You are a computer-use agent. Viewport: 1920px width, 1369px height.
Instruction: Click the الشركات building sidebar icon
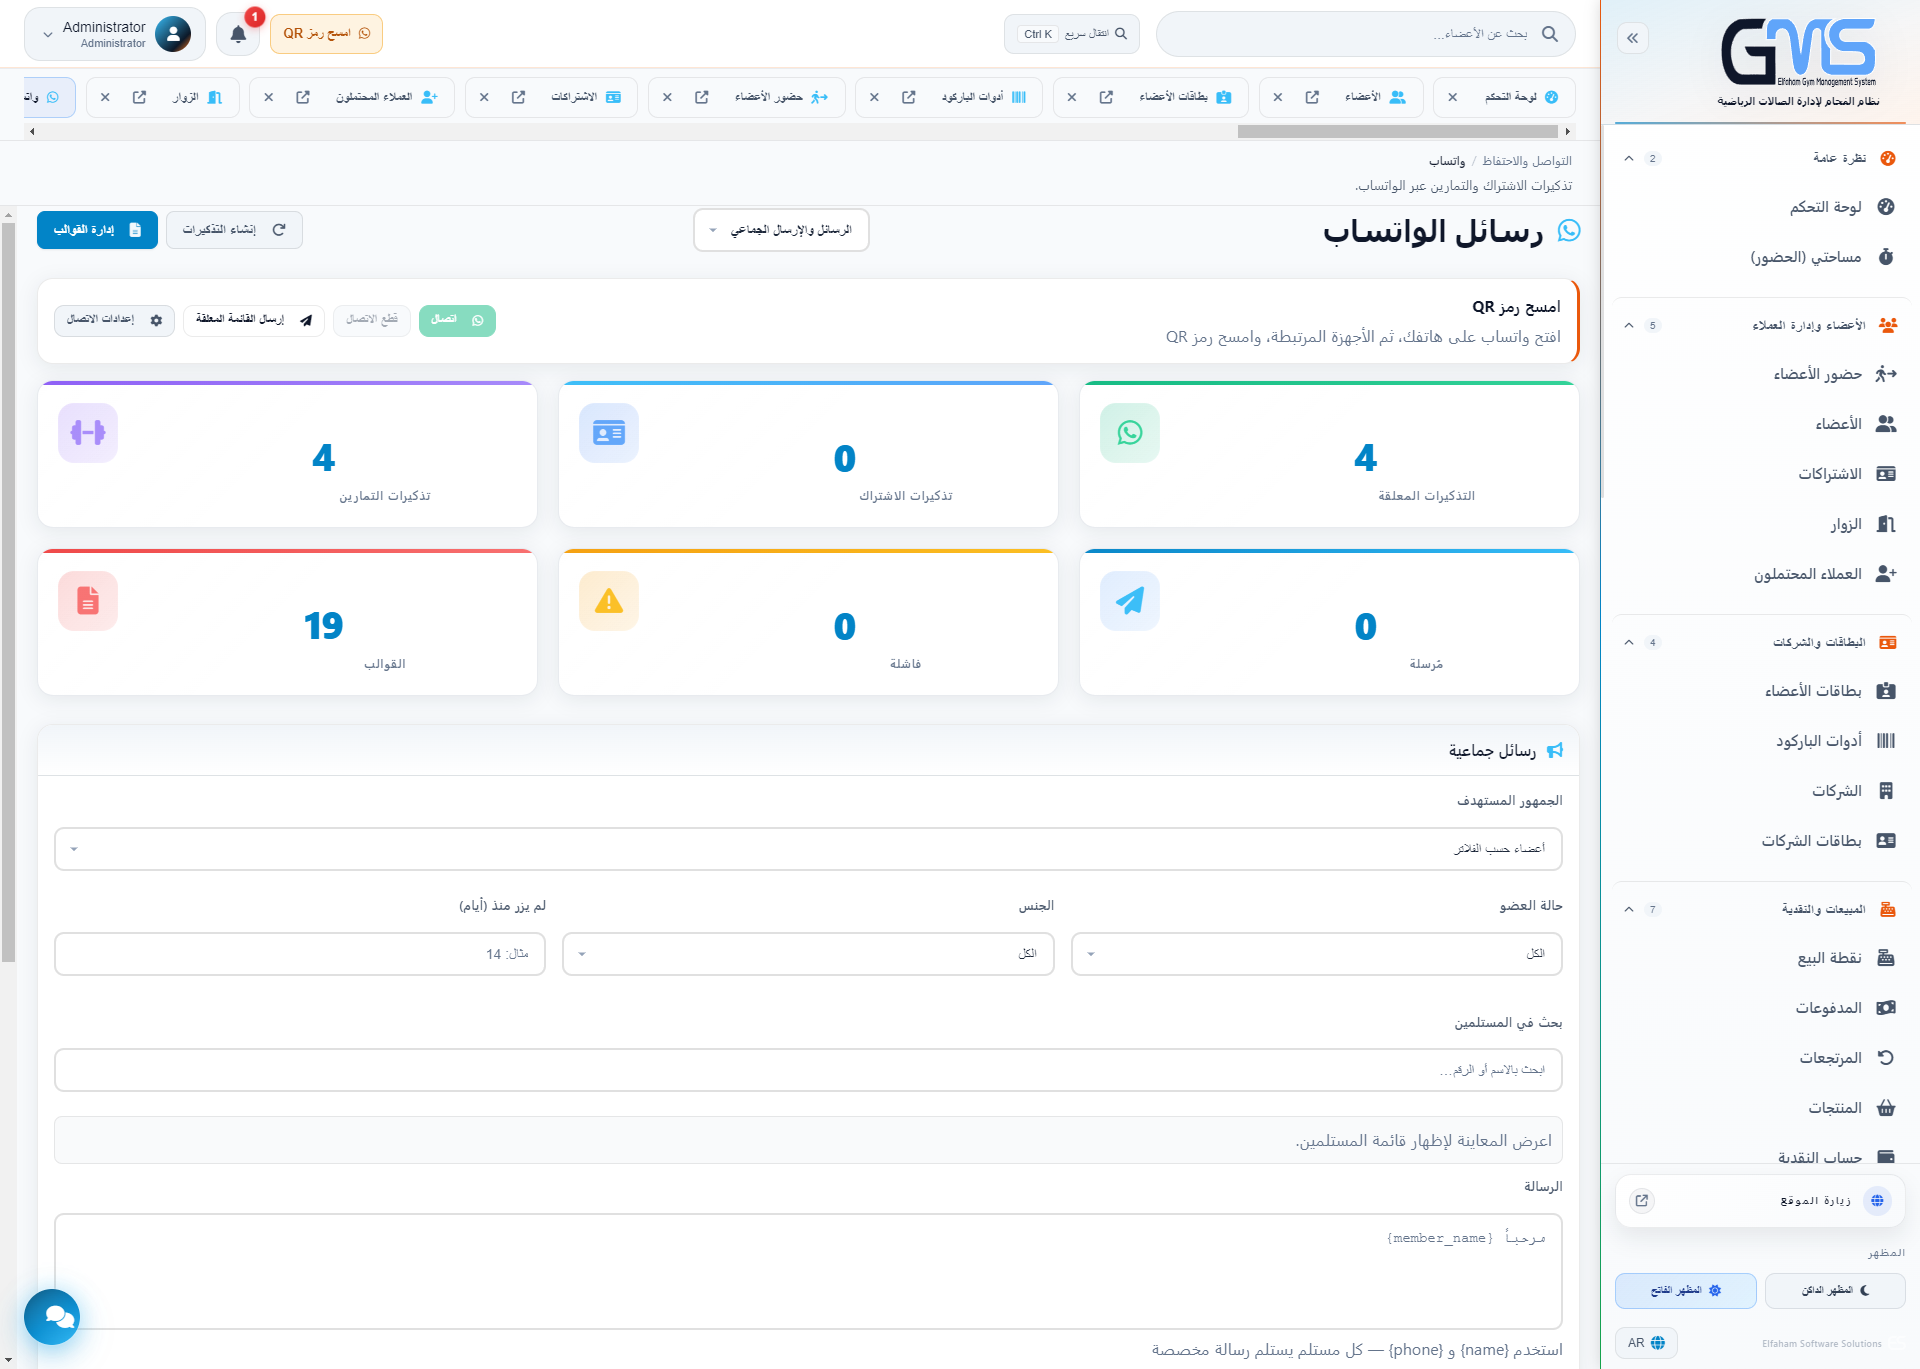[x=1886, y=791]
